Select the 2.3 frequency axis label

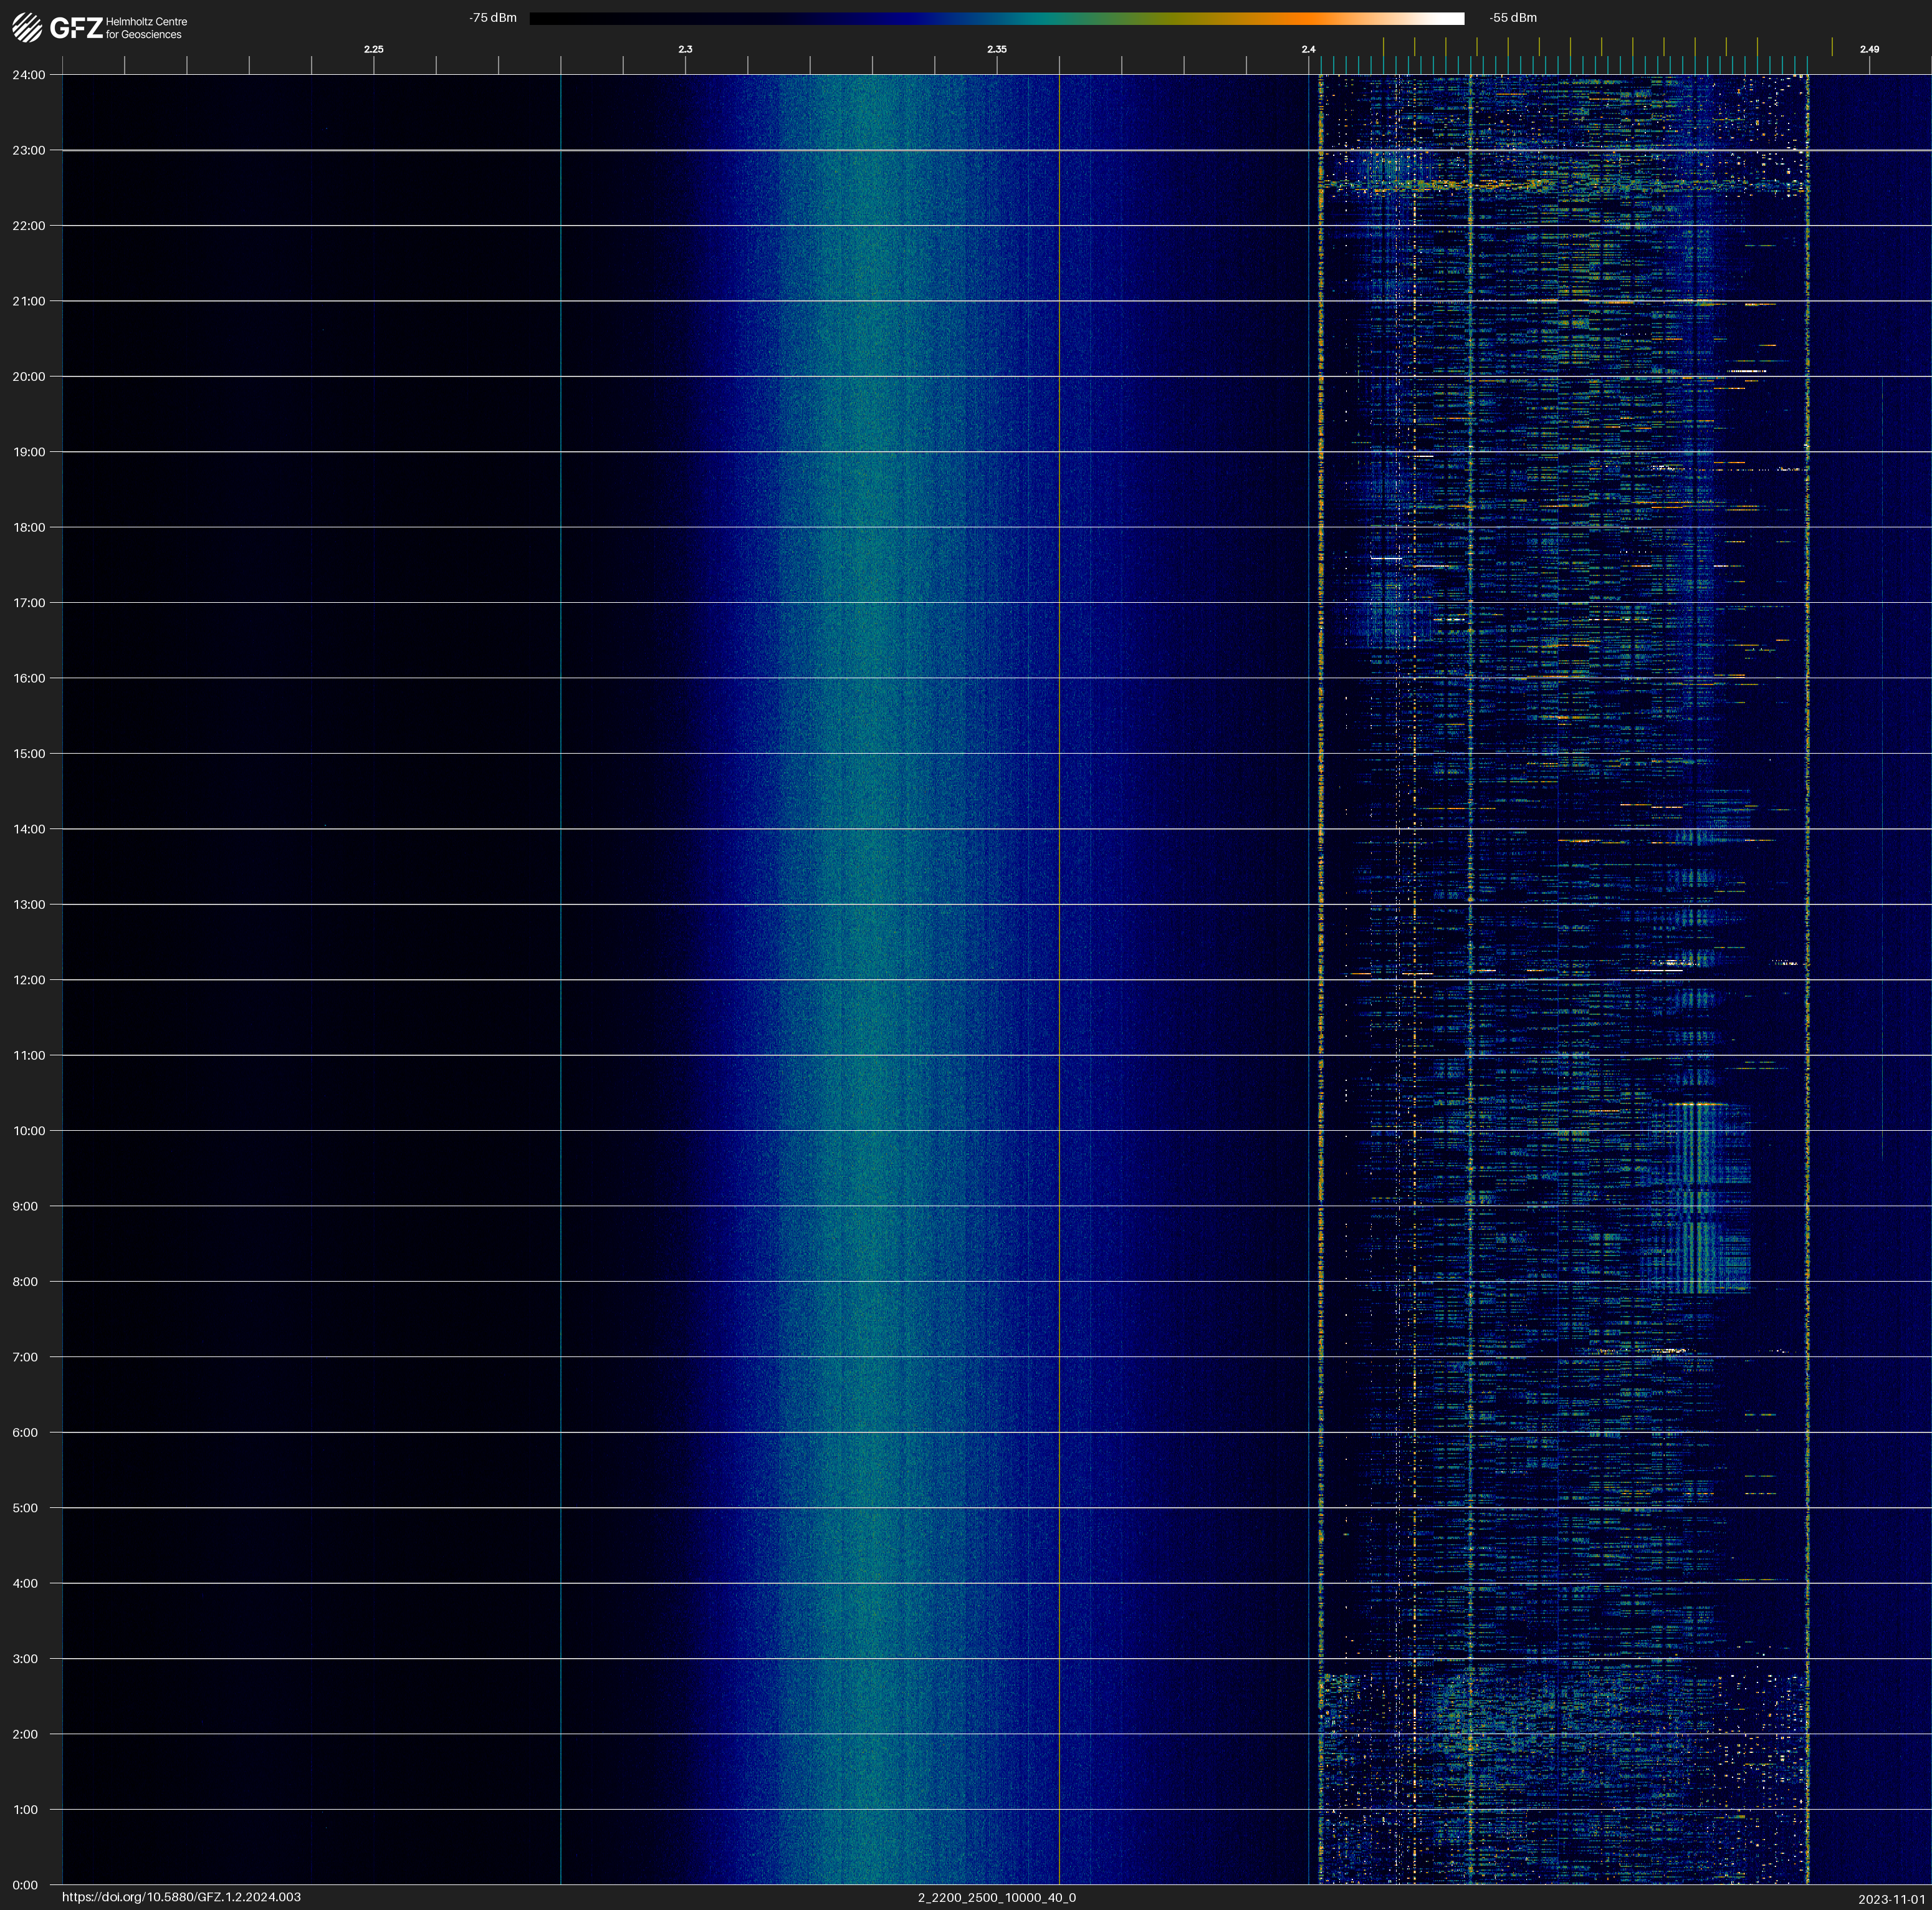(685, 49)
